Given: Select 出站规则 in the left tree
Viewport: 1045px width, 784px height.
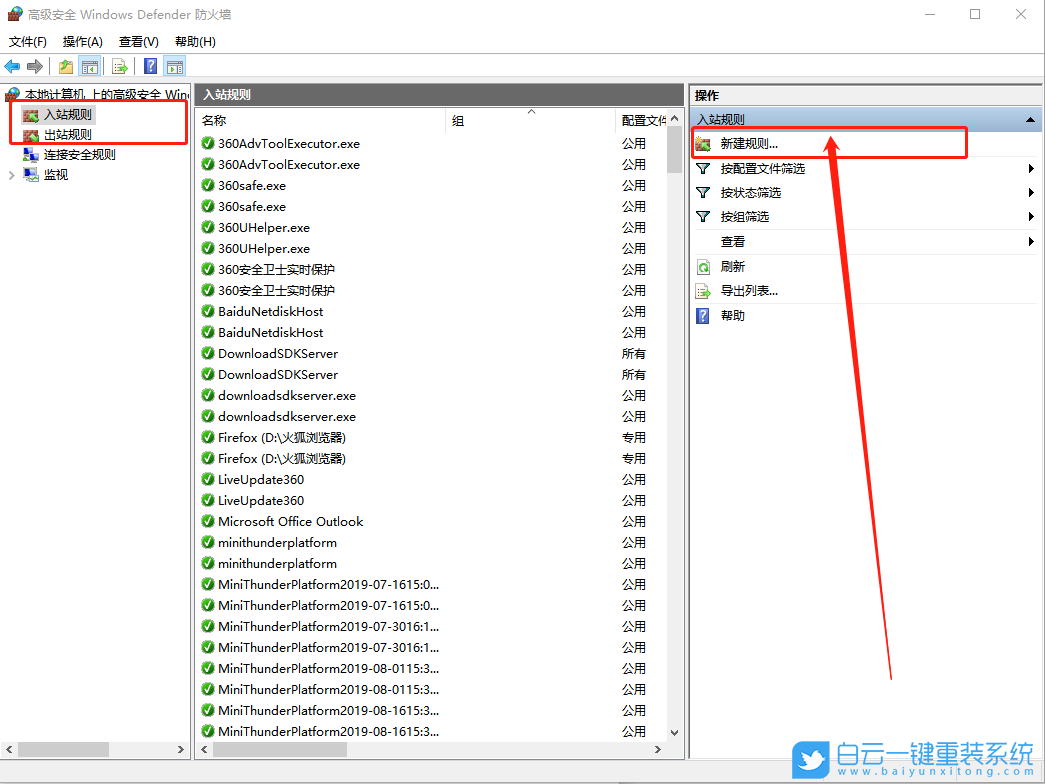Looking at the screenshot, I should [x=67, y=135].
